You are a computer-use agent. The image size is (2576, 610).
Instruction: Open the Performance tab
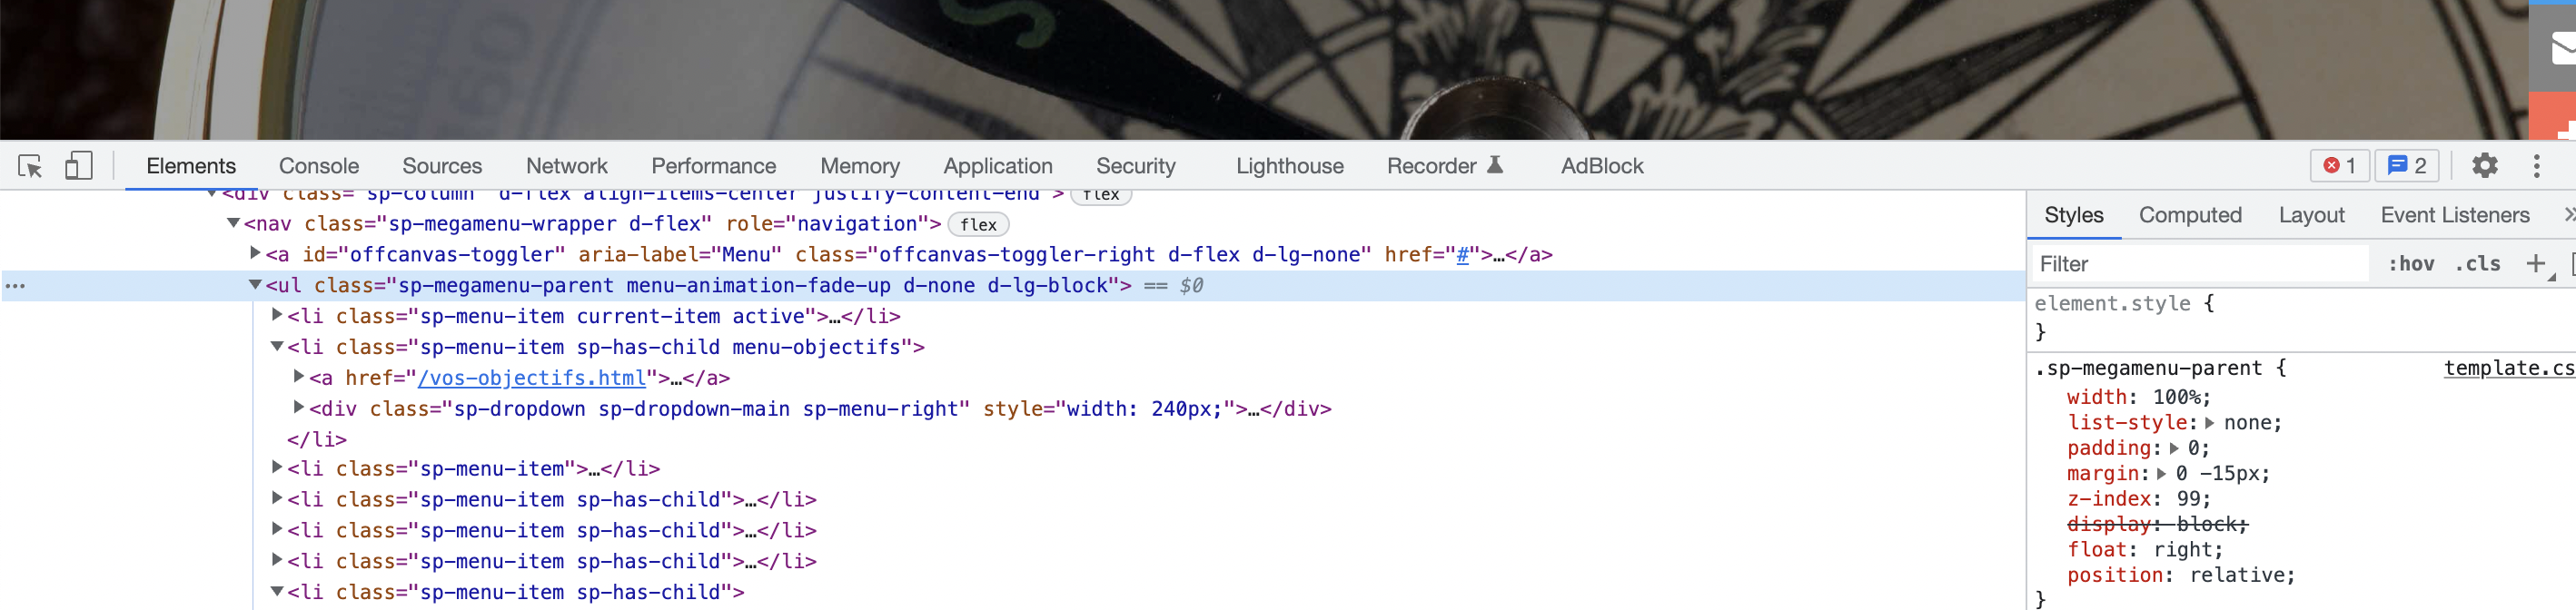pos(714,166)
